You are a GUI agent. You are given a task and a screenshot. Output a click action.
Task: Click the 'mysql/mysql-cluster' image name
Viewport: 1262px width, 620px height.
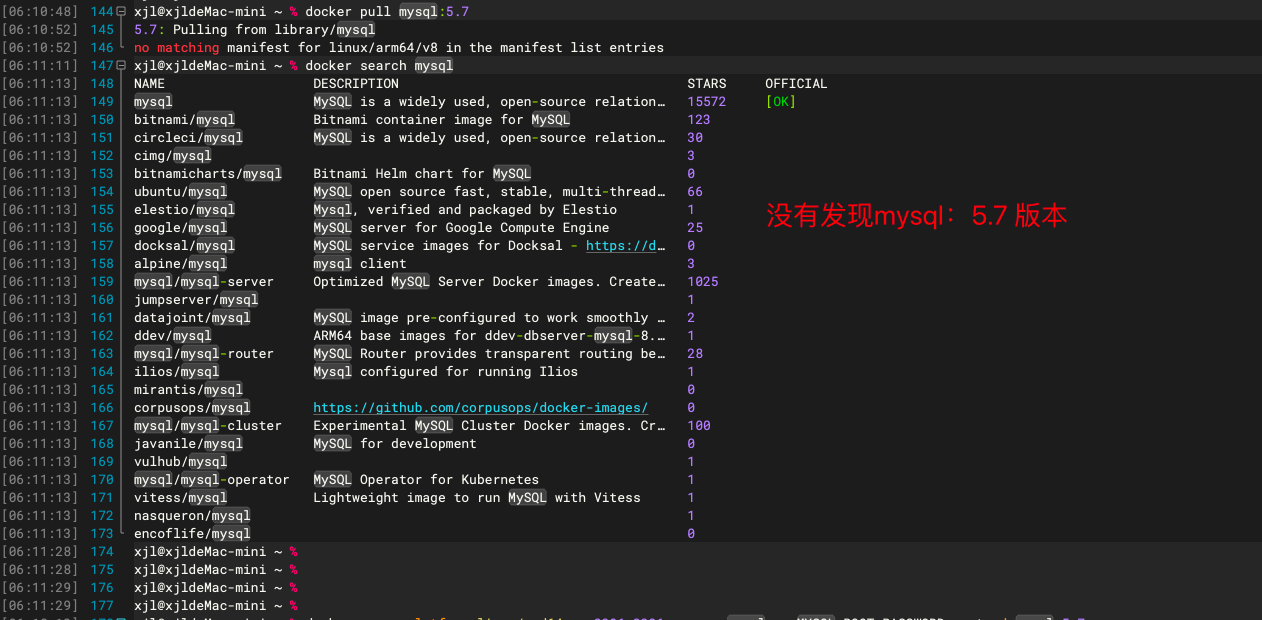pos(208,426)
